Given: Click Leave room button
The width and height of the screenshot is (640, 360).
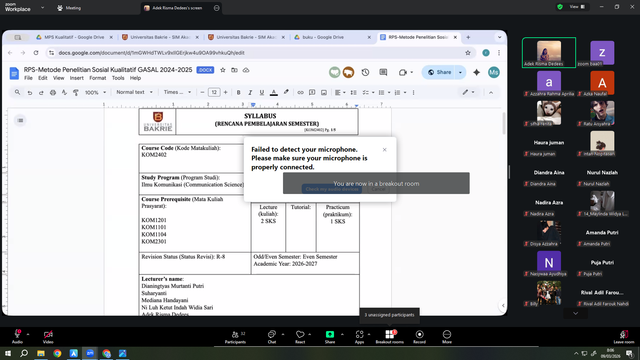Looking at the screenshot, I should (x=624, y=336).
